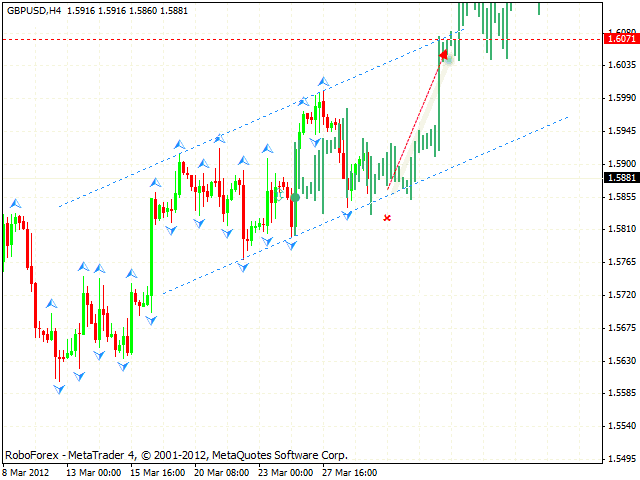This screenshot has height=480, width=640.
Task: Select the blue fractal arrow above the highest March peak
Action: click(x=323, y=80)
